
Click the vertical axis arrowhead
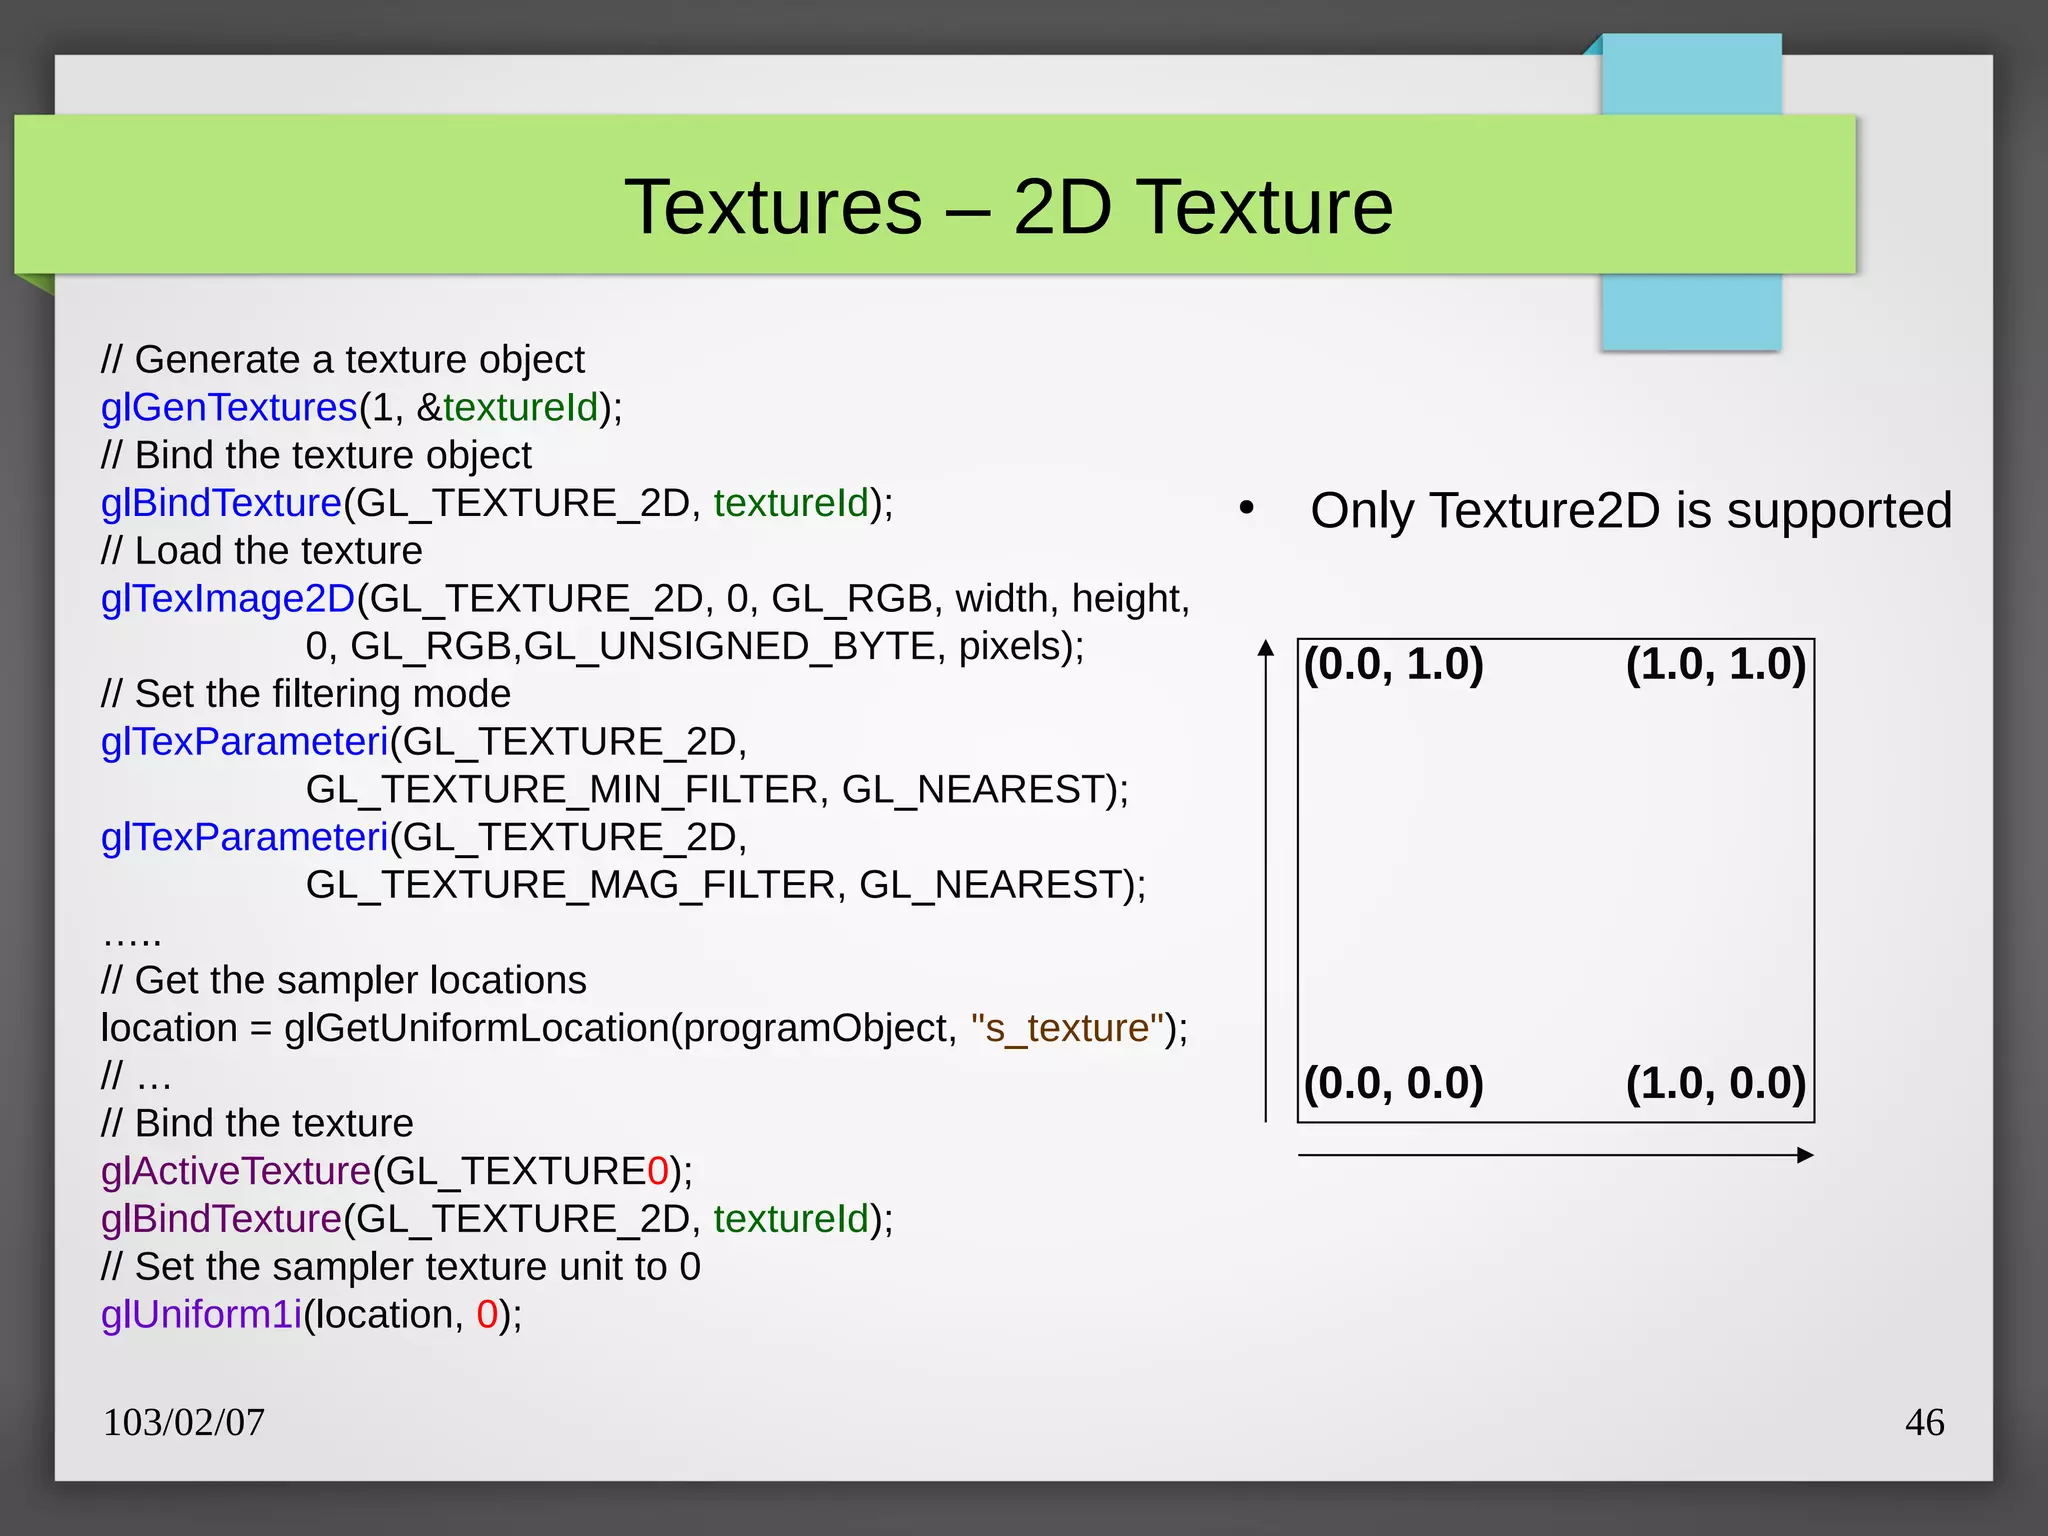pyautogui.click(x=1266, y=648)
